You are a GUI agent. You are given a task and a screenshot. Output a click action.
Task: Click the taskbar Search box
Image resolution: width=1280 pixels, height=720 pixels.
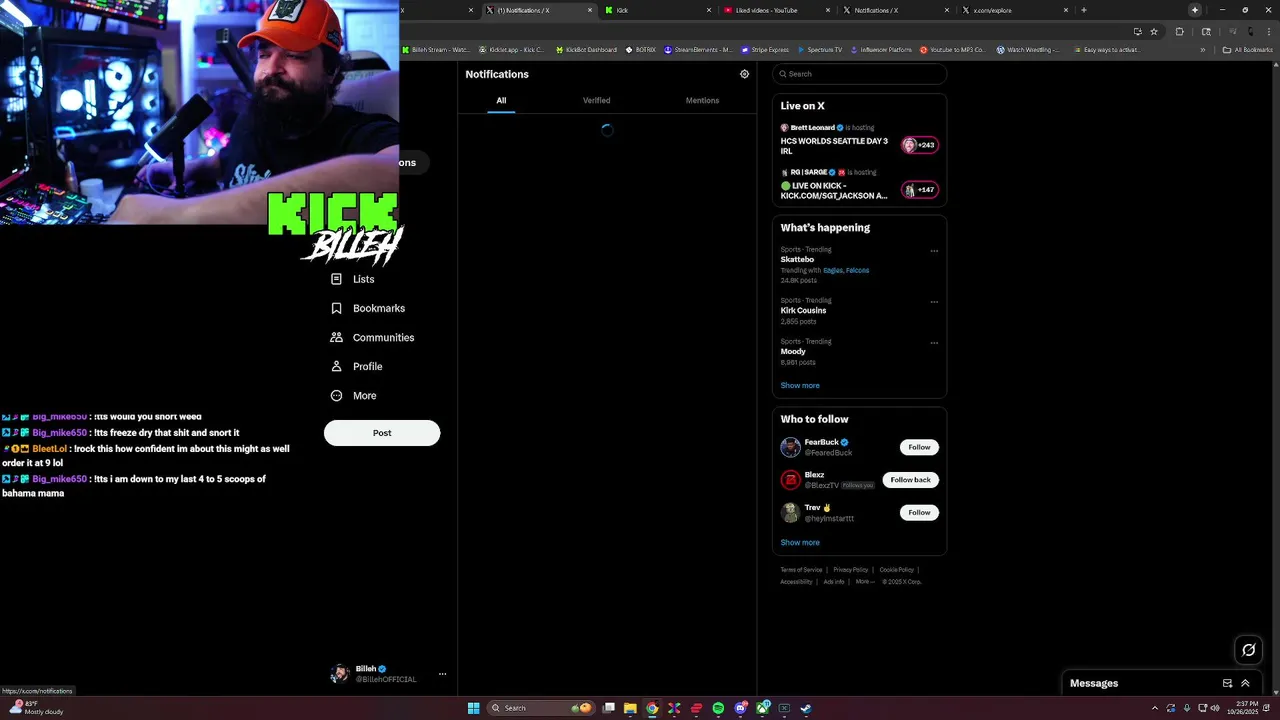[x=541, y=708]
